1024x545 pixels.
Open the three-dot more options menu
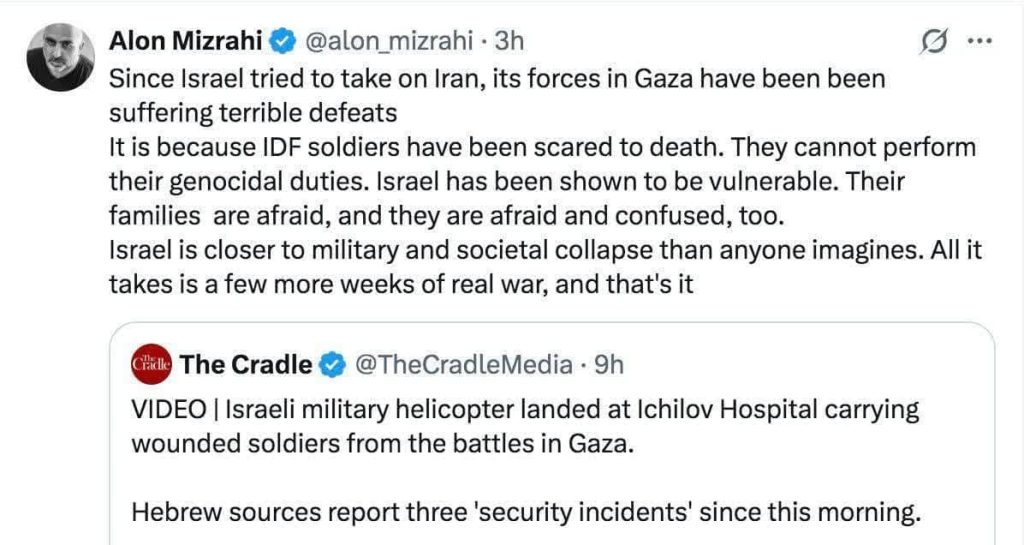pyautogui.click(x=981, y=42)
